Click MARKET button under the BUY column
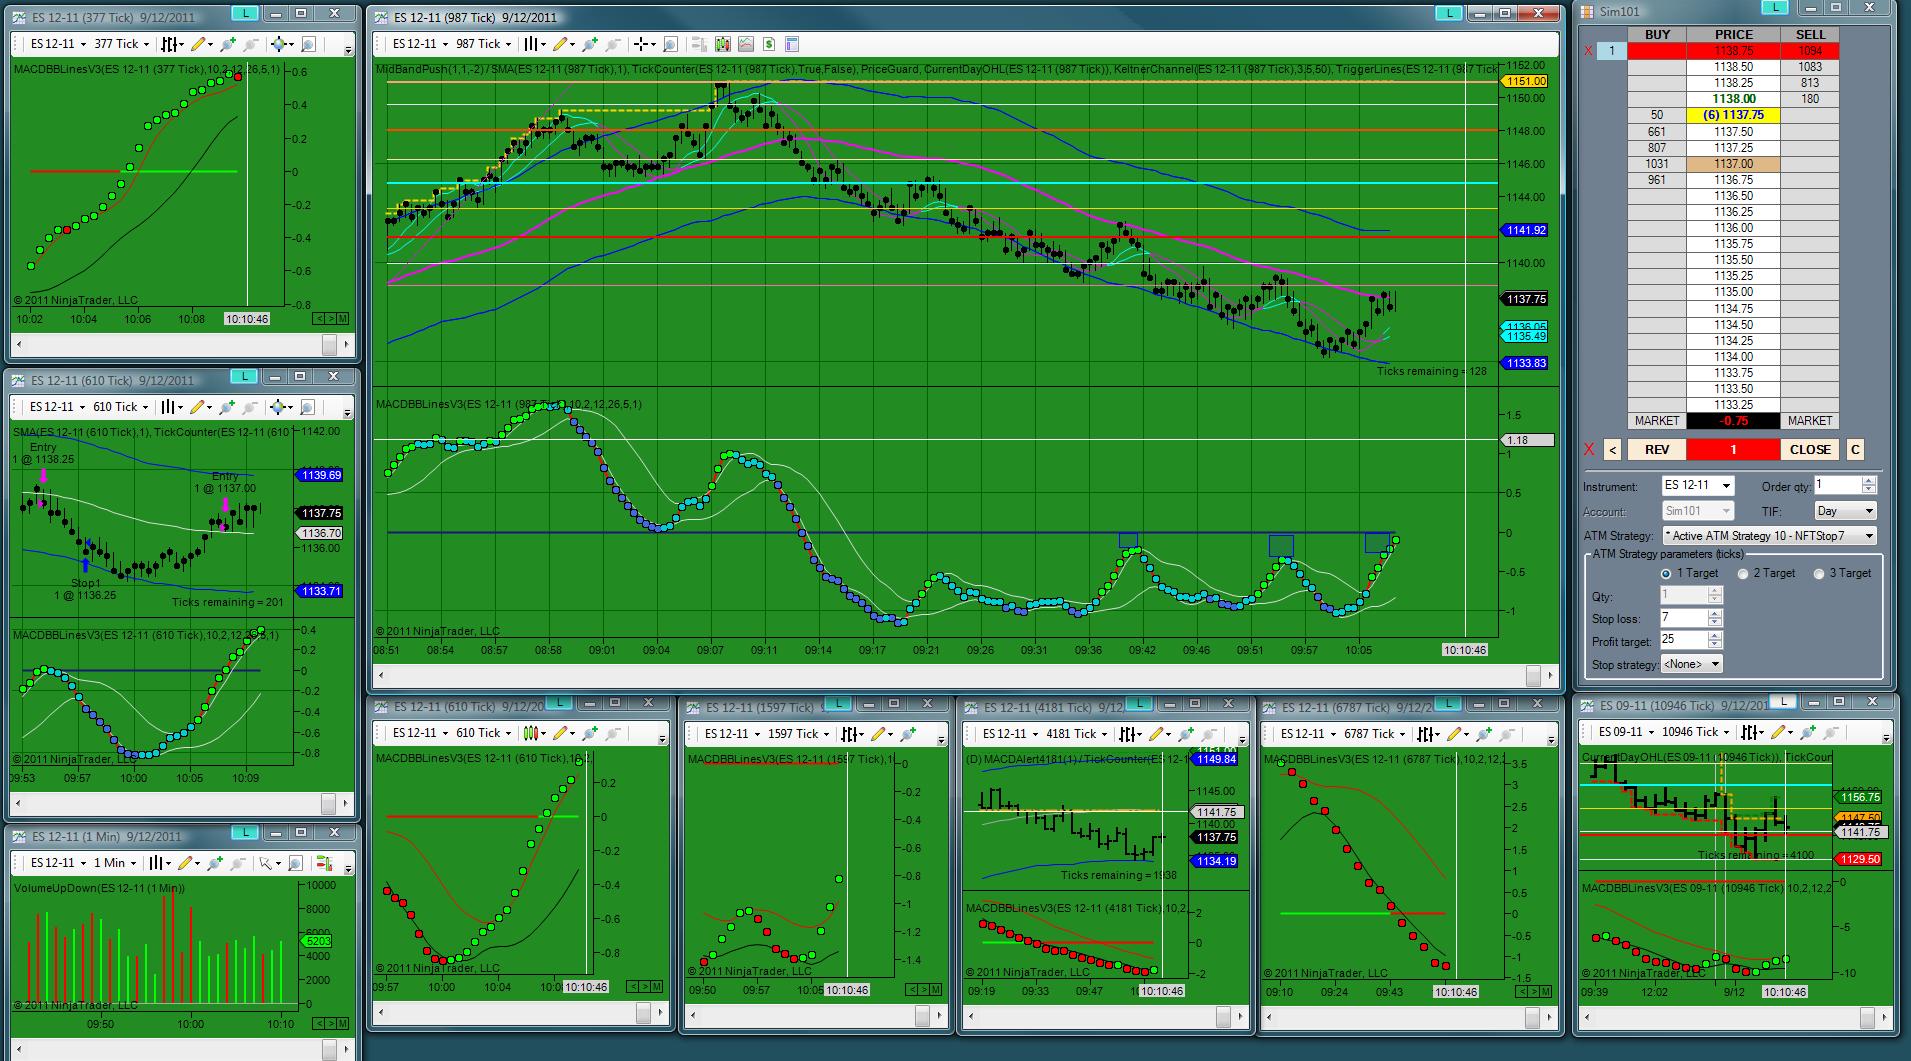The image size is (1911, 1061). coord(1657,421)
